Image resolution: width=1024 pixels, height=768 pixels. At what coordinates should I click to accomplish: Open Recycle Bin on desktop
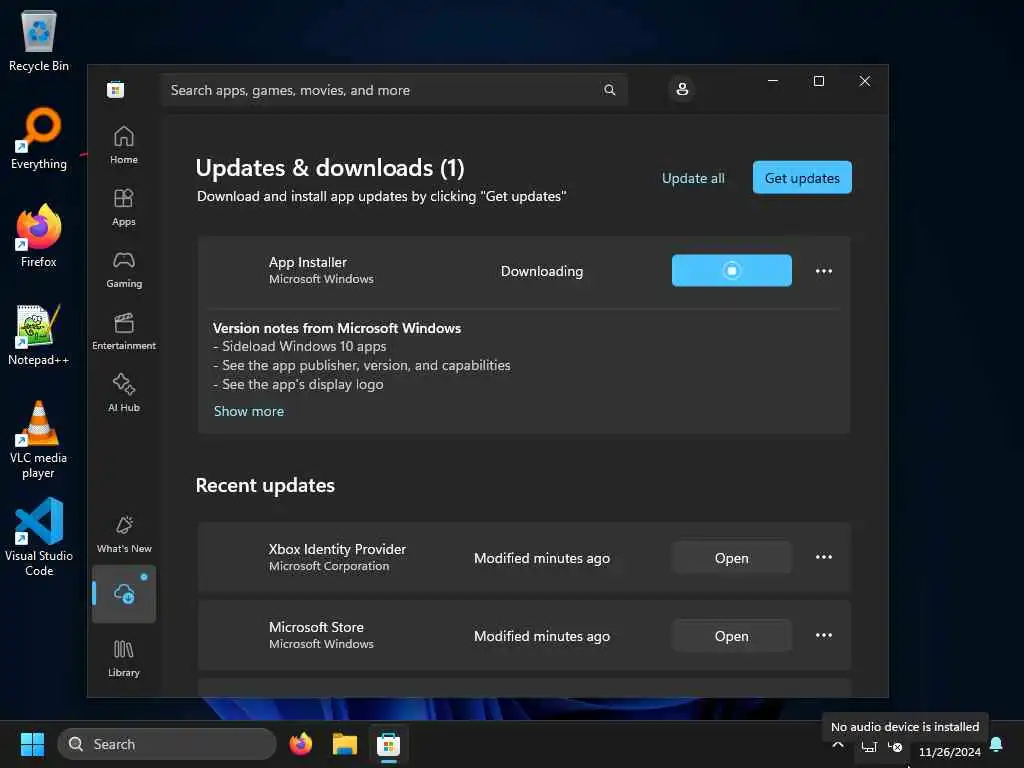39,40
